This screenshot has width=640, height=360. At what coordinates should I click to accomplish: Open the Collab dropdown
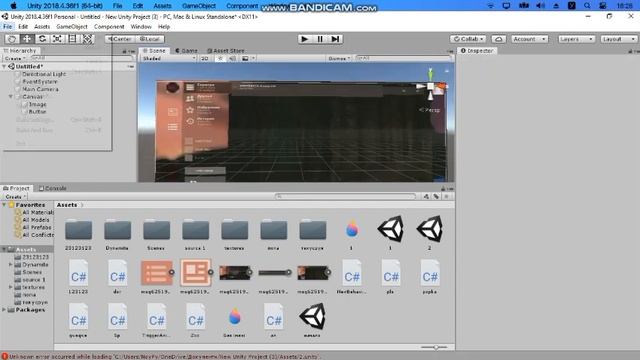coord(468,39)
